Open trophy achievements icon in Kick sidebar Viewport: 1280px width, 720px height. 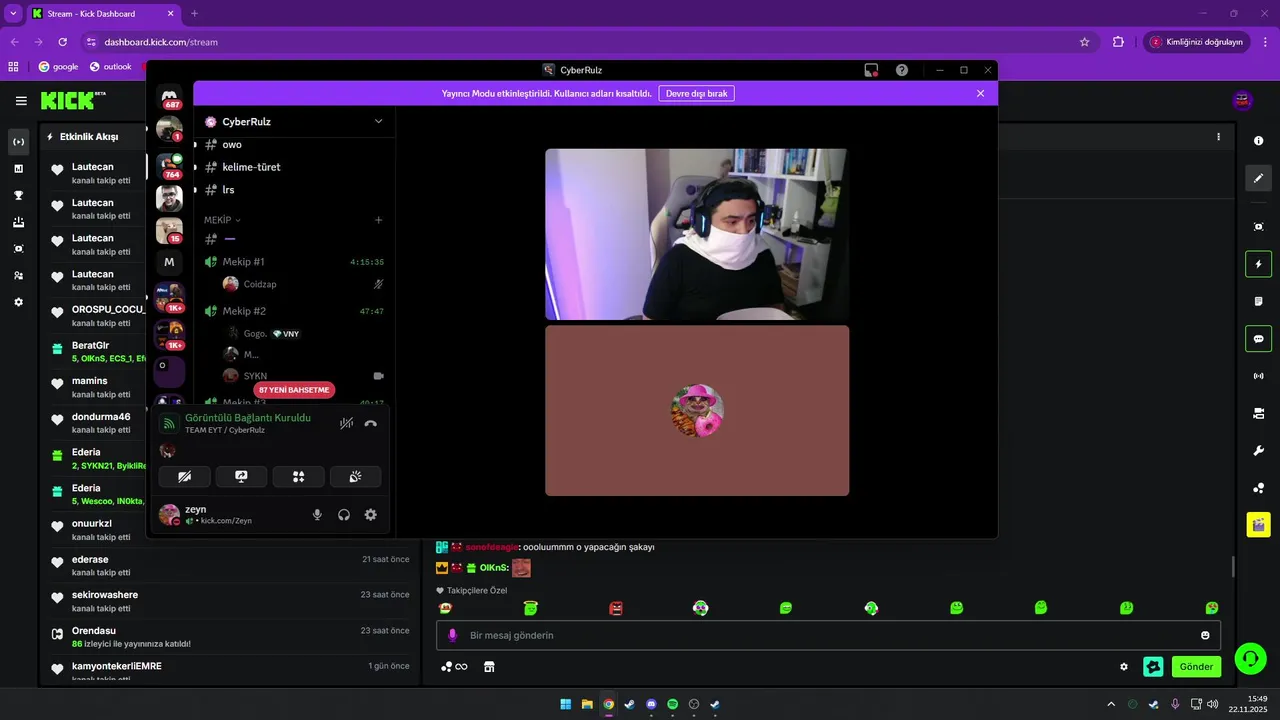pyautogui.click(x=18, y=195)
